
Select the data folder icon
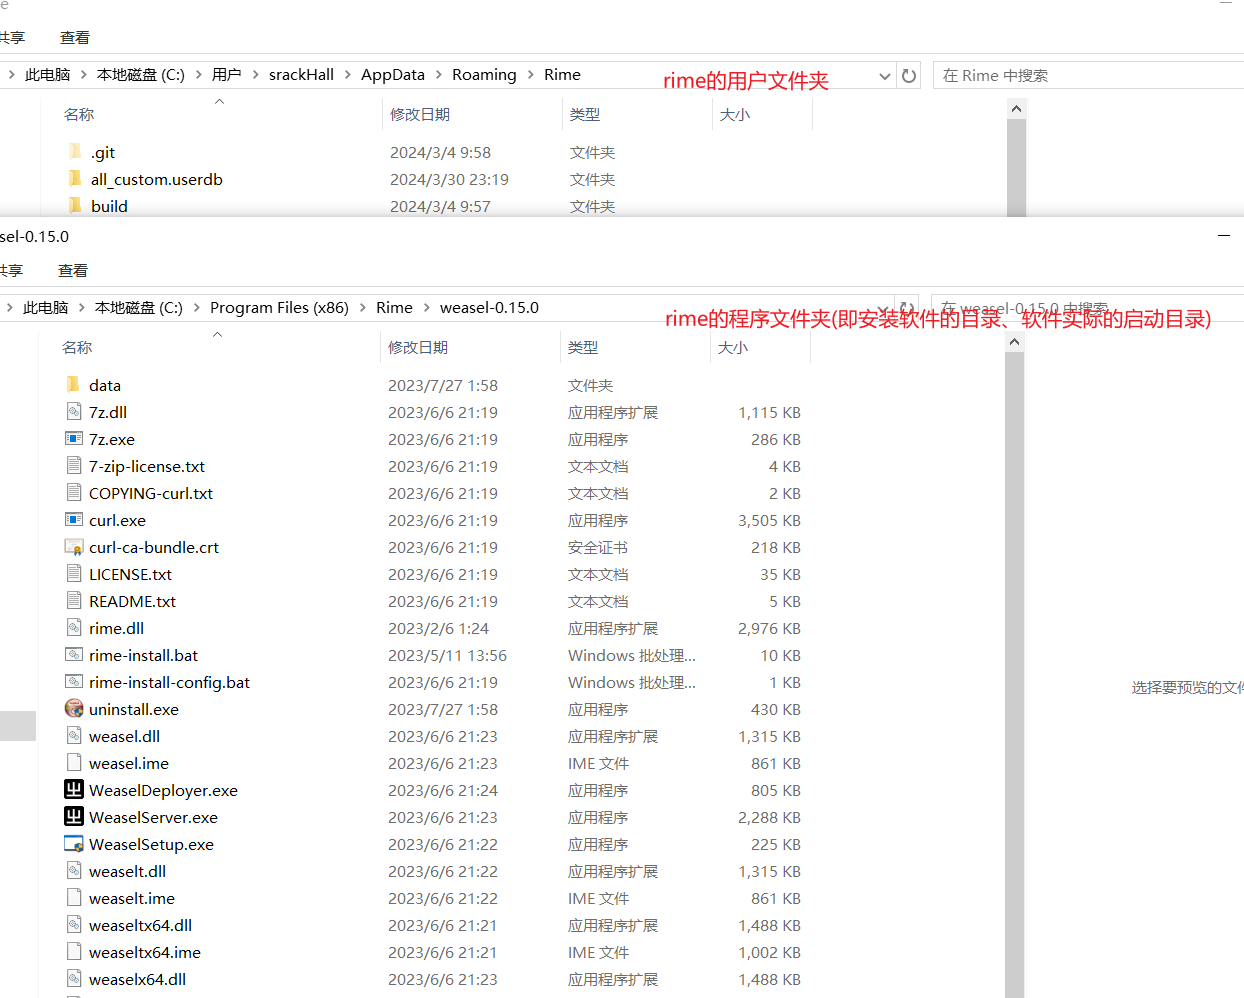(x=73, y=385)
